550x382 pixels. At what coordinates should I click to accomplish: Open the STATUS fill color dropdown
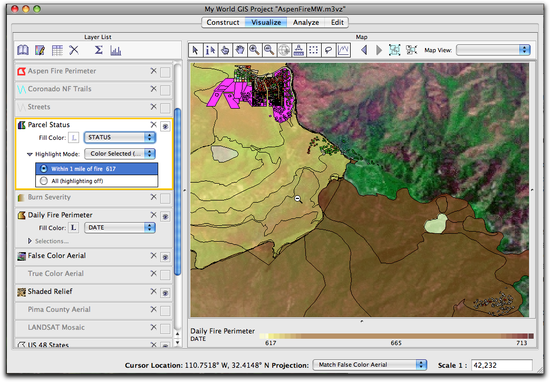coord(120,137)
